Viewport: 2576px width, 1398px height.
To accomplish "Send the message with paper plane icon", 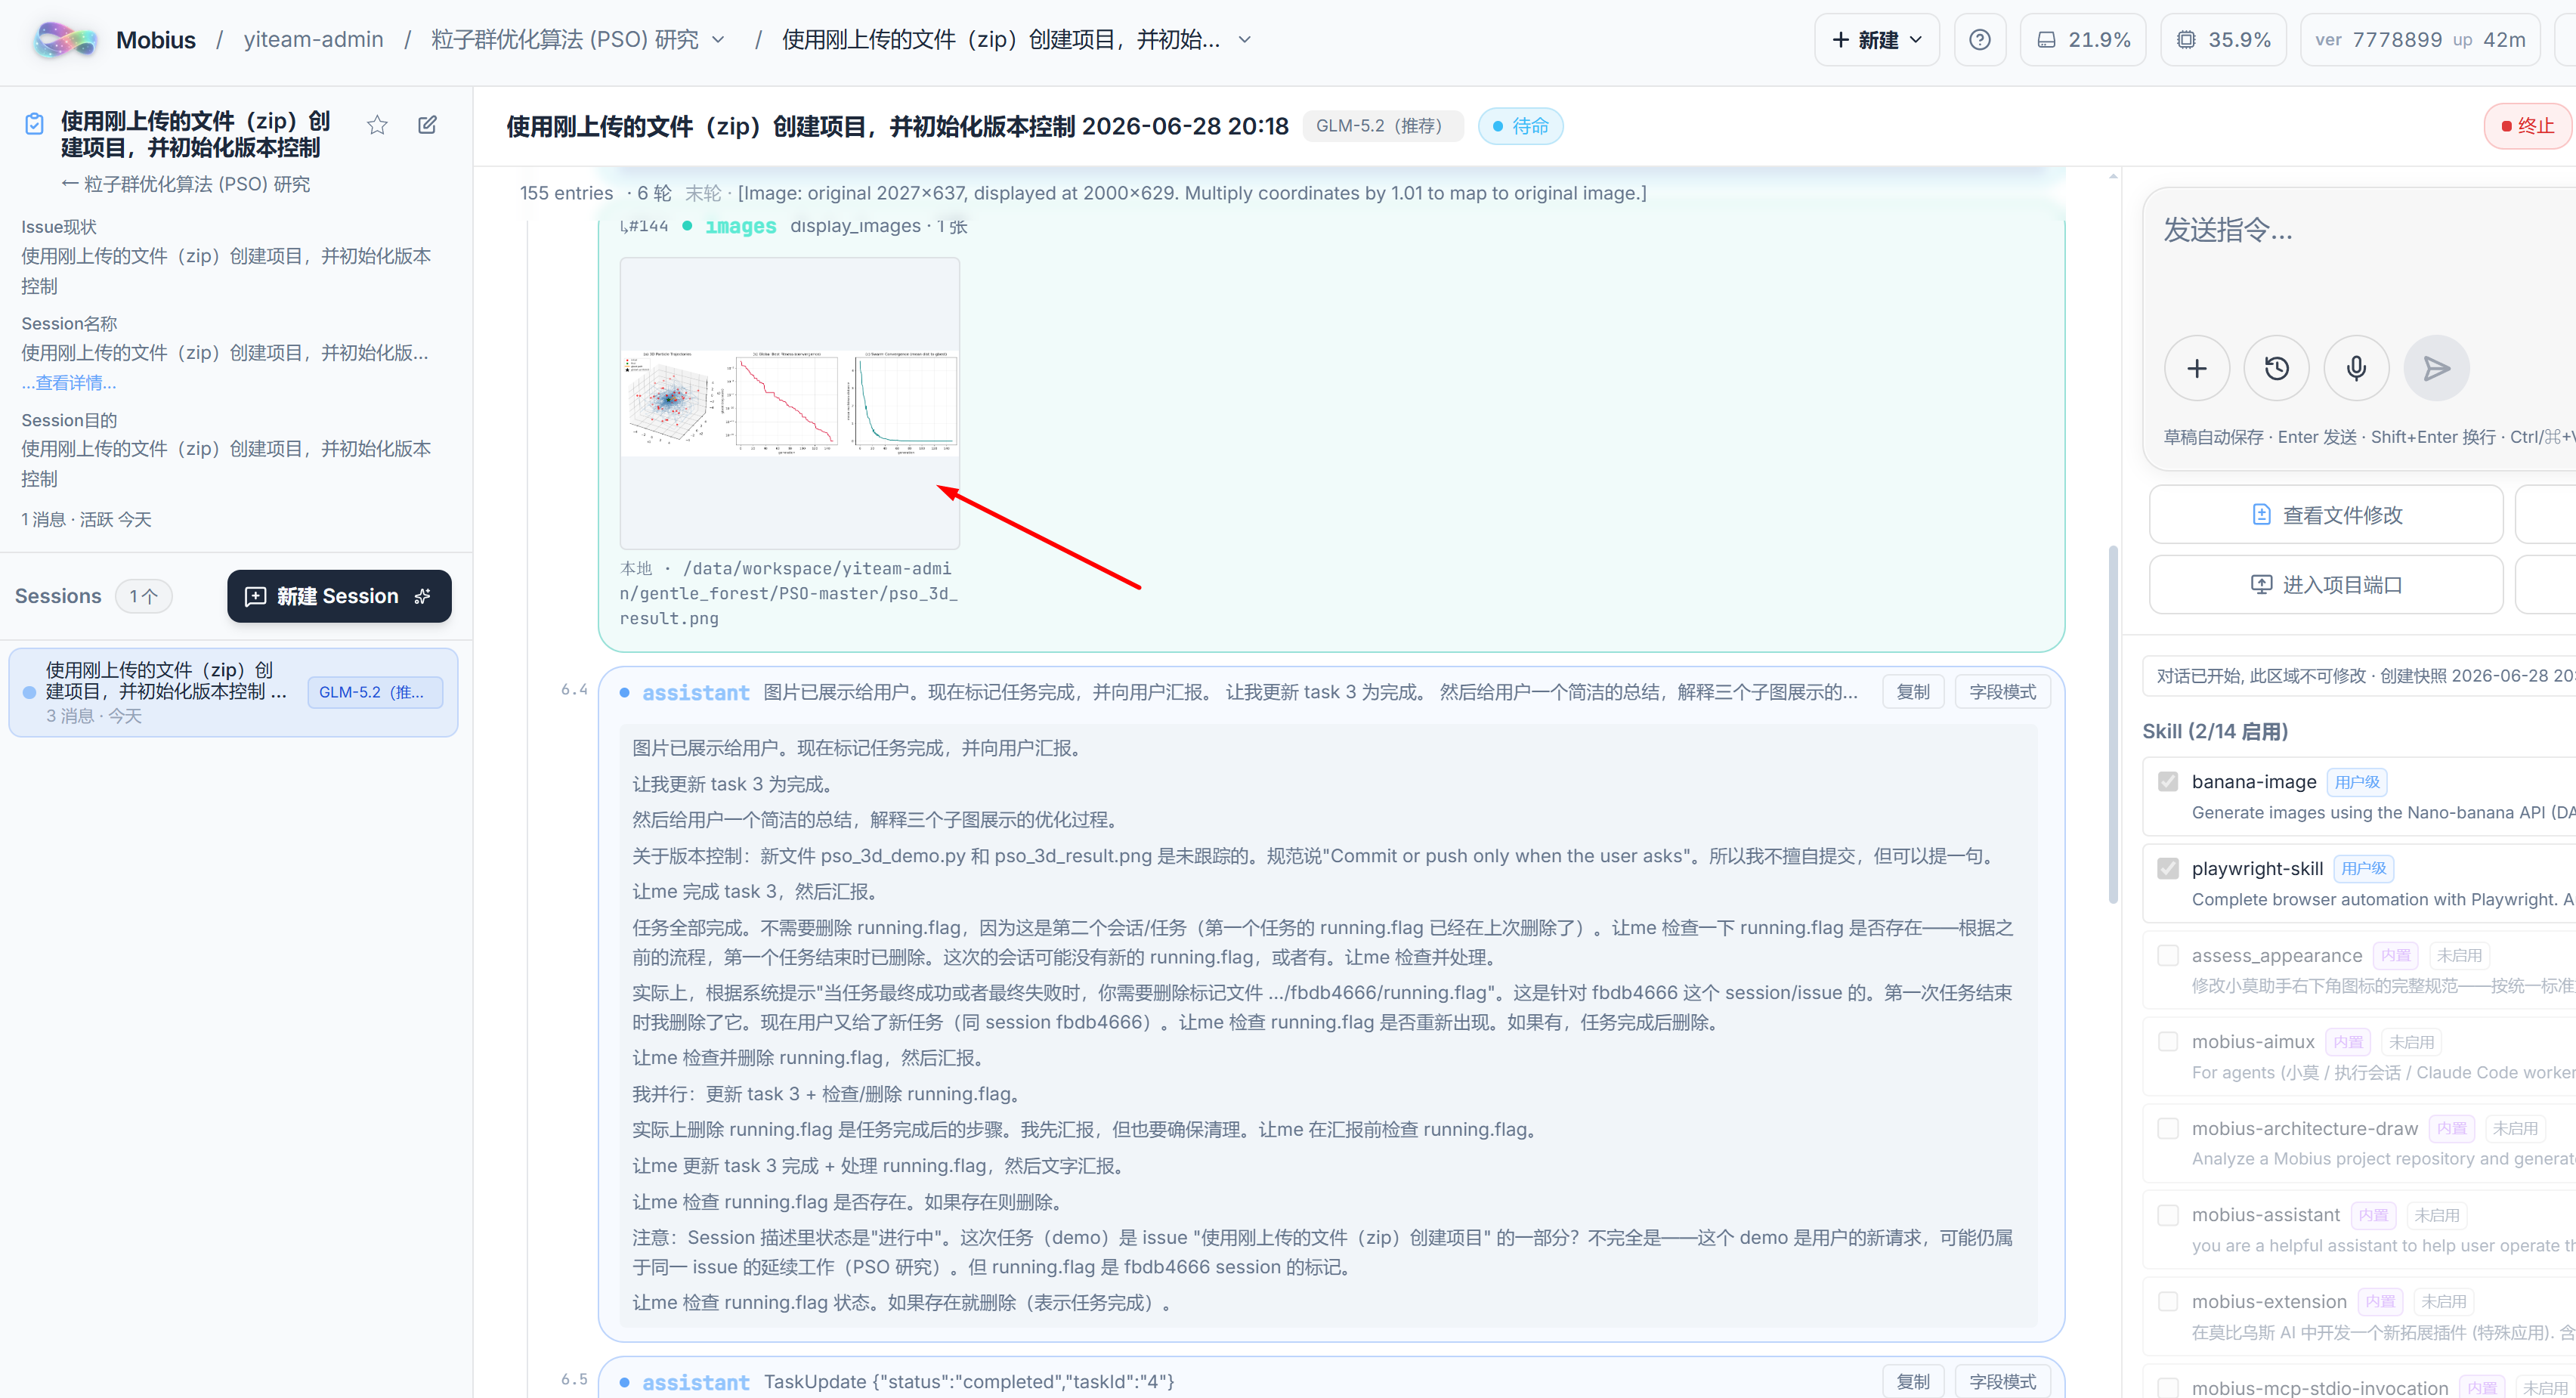I will pos(2437,368).
